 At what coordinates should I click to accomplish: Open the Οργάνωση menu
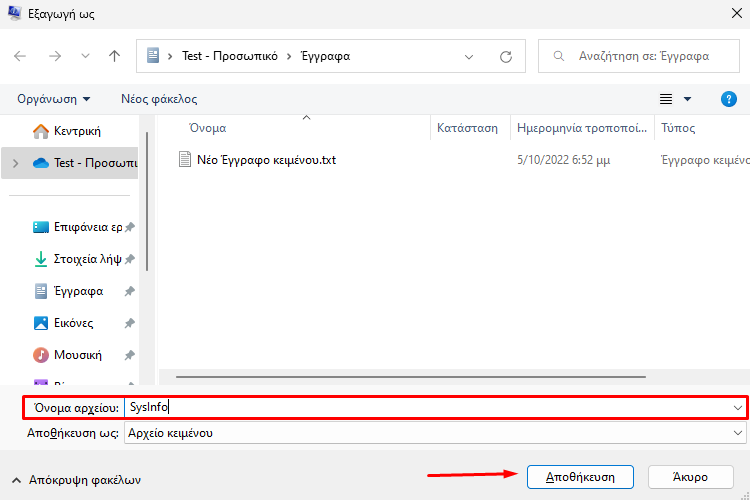click(54, 99)
